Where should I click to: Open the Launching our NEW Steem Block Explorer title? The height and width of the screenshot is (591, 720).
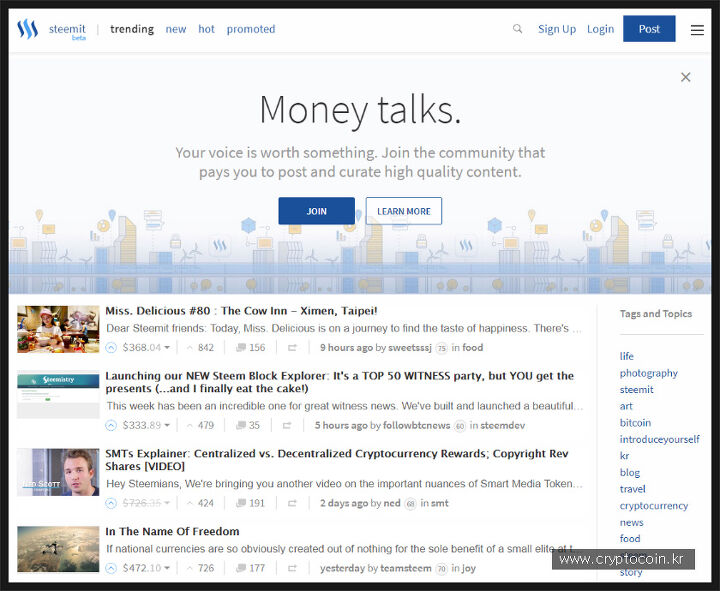click(x=339, y=382)
